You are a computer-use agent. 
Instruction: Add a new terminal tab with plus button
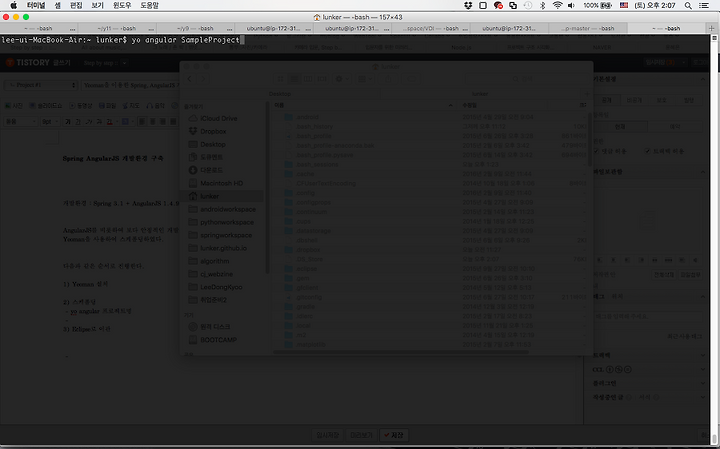712,28
